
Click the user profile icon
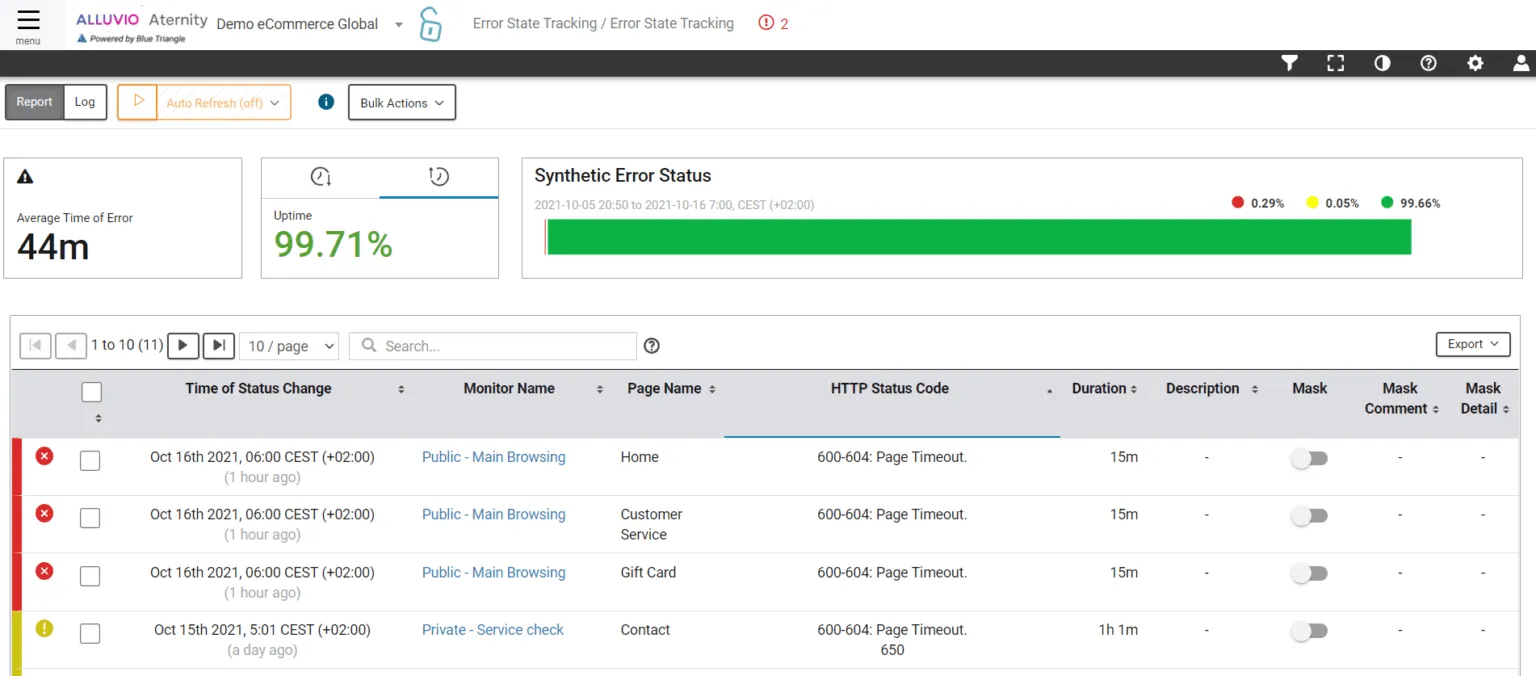1521,63
